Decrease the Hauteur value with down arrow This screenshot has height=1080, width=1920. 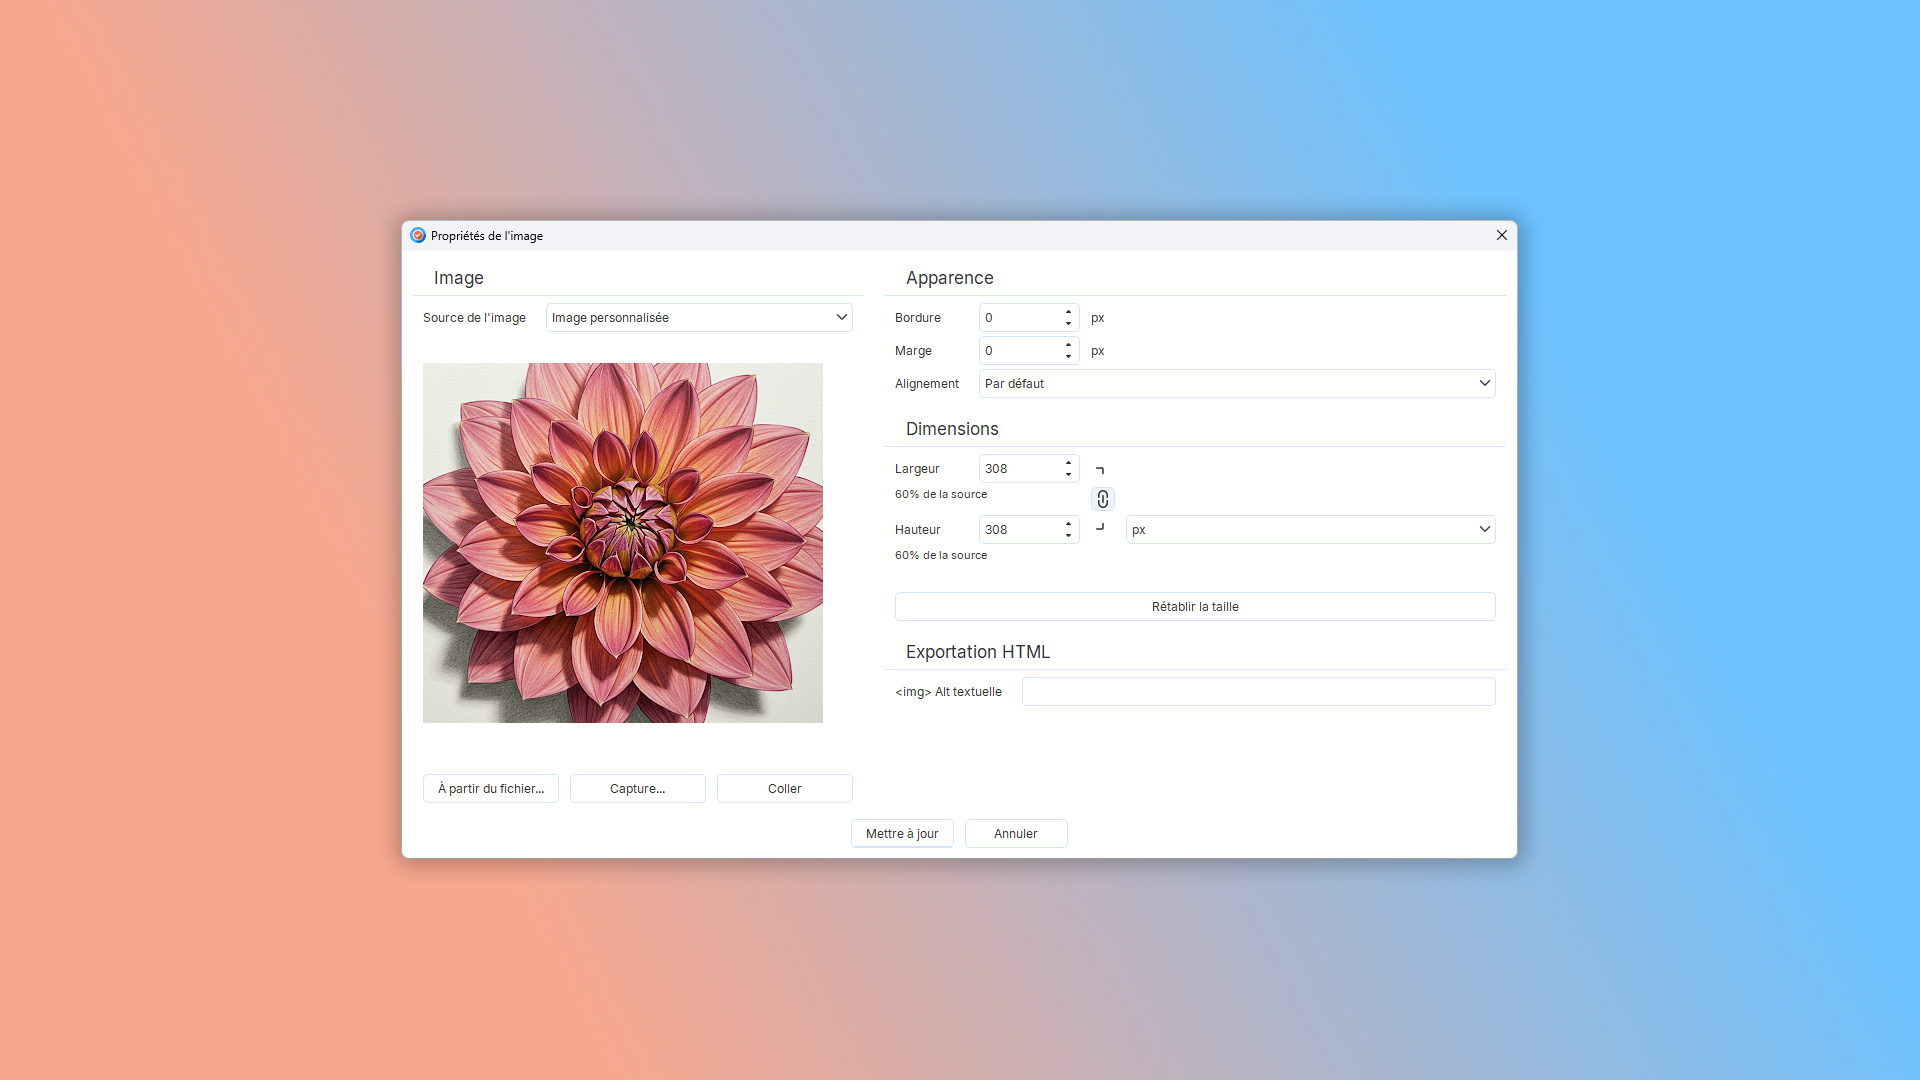tap(1068, 535)
